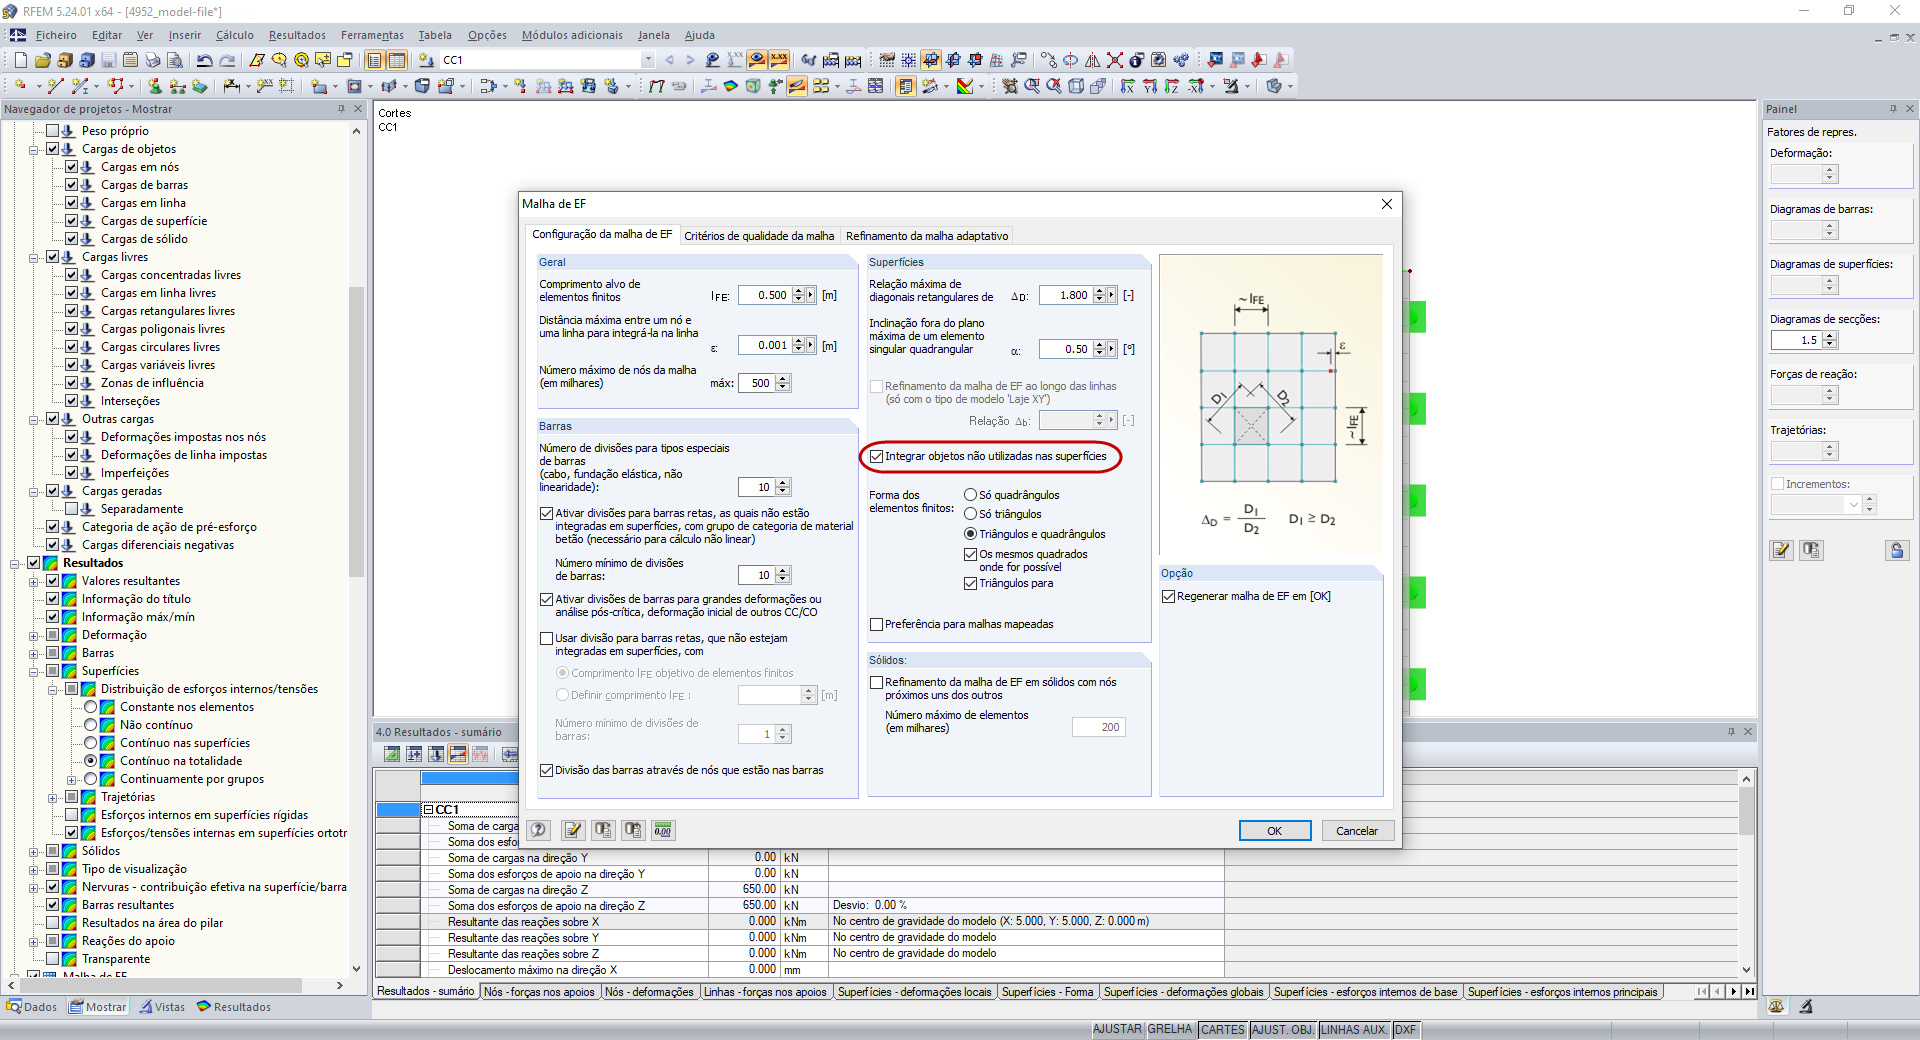Collapse the 'Cargas livres' tree node

pos(33,257)
